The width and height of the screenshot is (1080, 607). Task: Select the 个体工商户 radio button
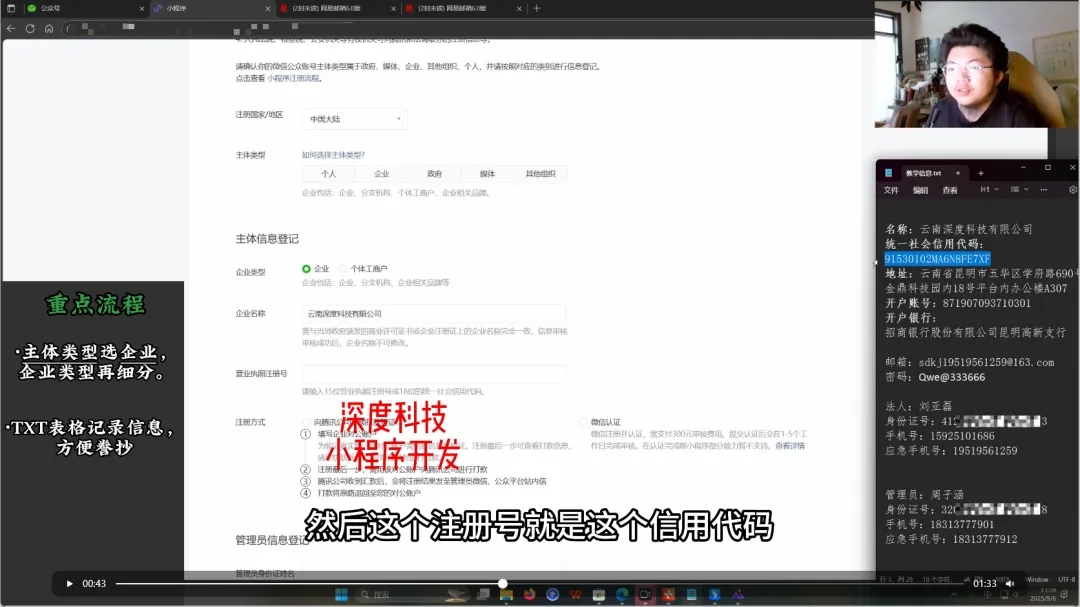[x=344, y=268]
